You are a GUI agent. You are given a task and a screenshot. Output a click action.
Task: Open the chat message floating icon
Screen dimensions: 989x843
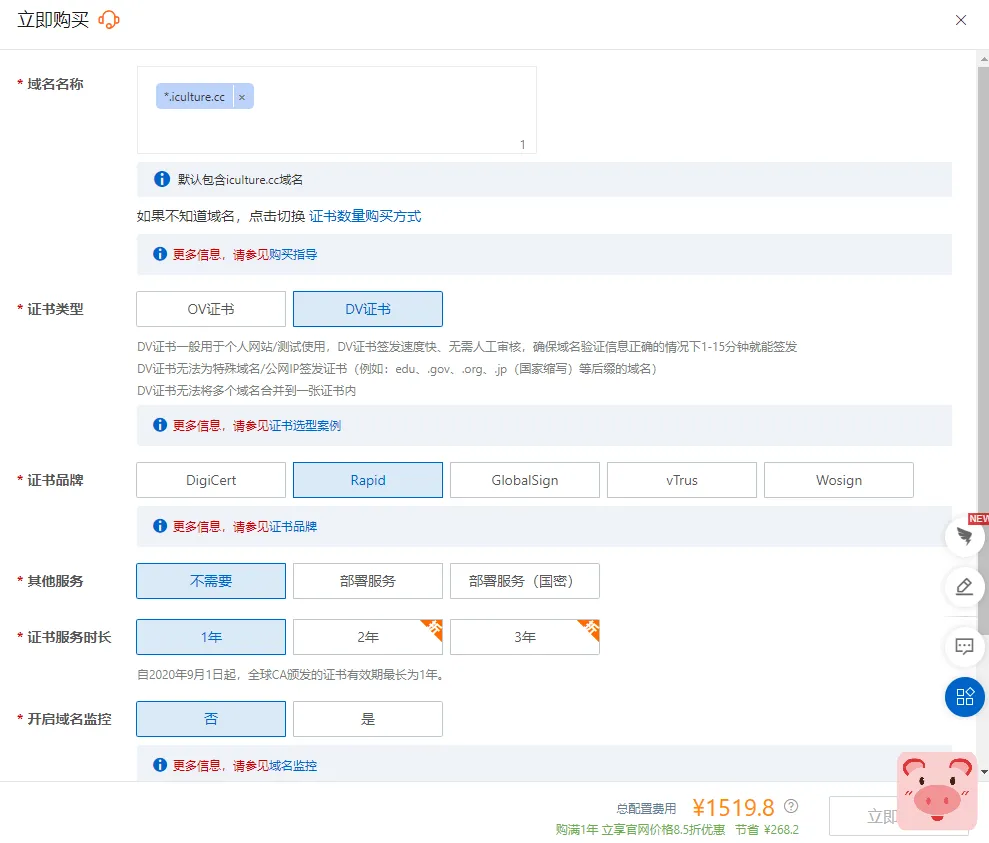click(964, 646)
